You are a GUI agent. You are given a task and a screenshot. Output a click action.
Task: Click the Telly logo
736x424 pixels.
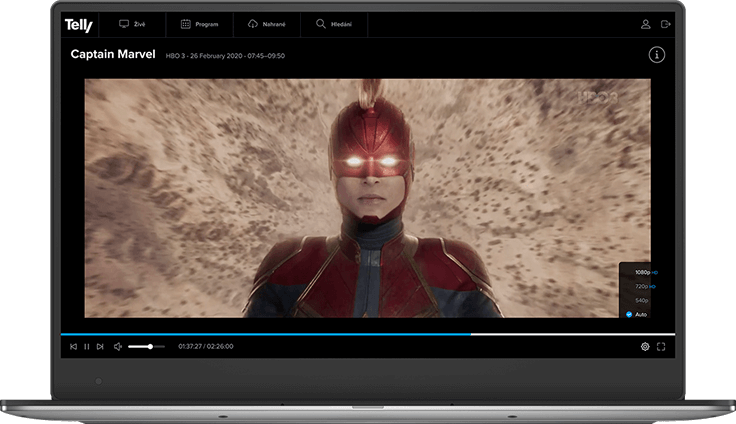78,25
